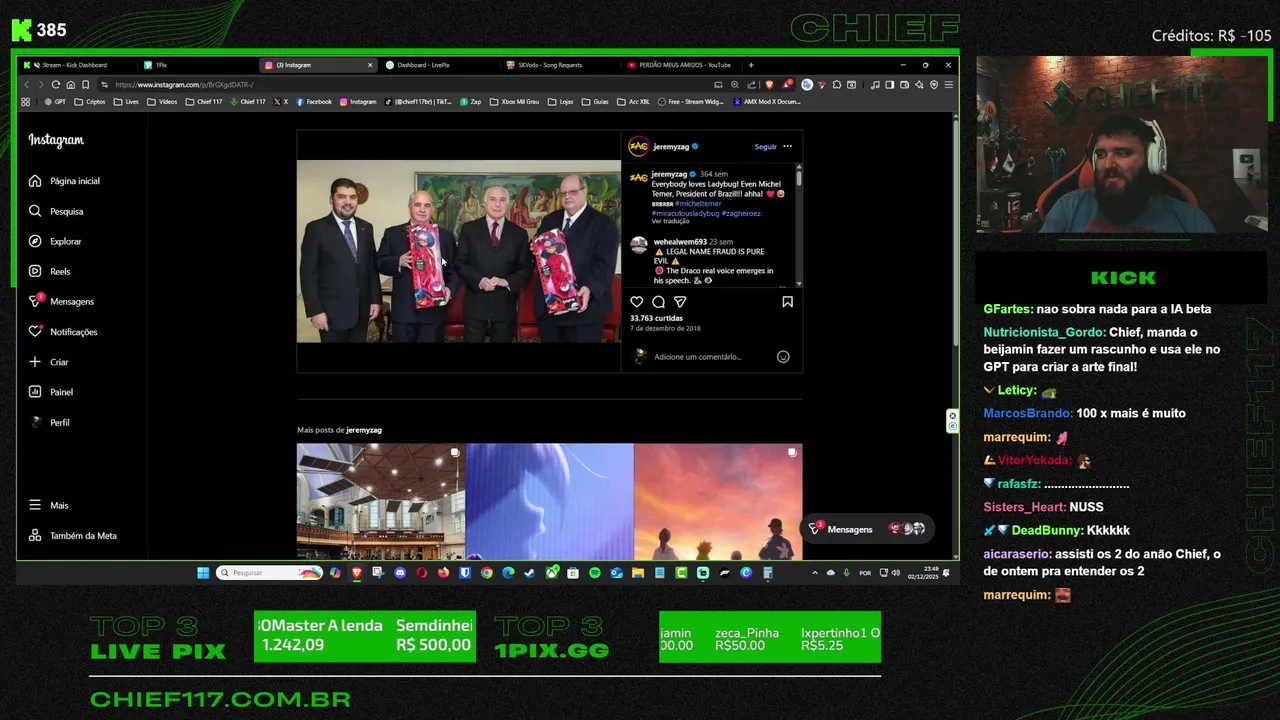Open Mensagens in Instagram sidebar

coord(61,301)
